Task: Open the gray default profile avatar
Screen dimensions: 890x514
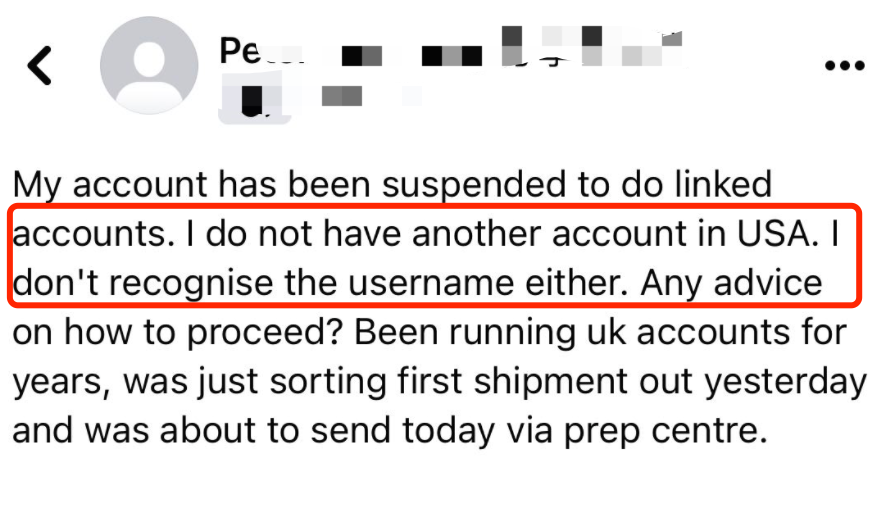Action: [x=149, y=65]
